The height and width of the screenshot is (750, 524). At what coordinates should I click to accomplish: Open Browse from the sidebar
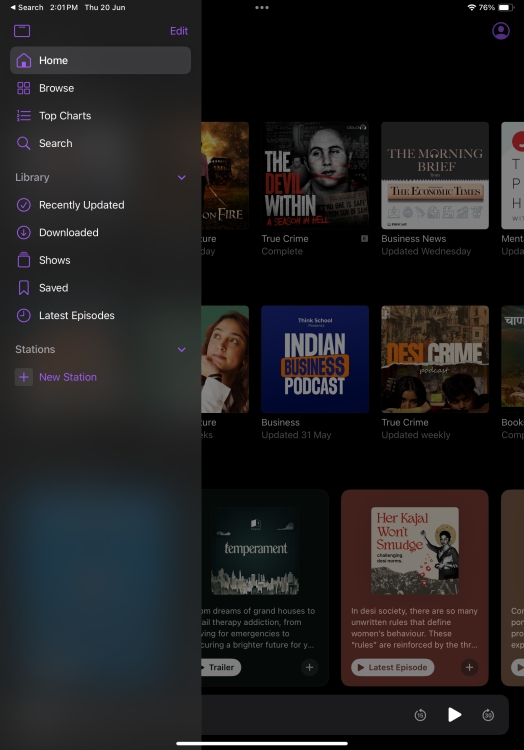100,88
